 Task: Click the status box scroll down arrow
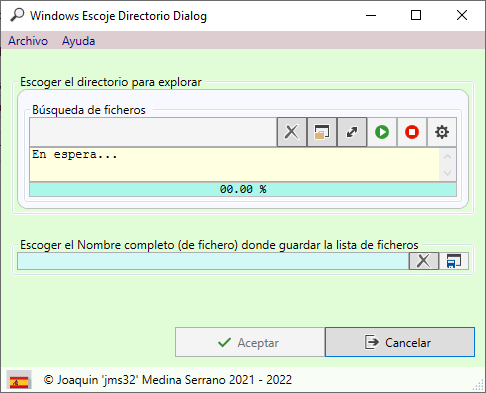point(448,173)
